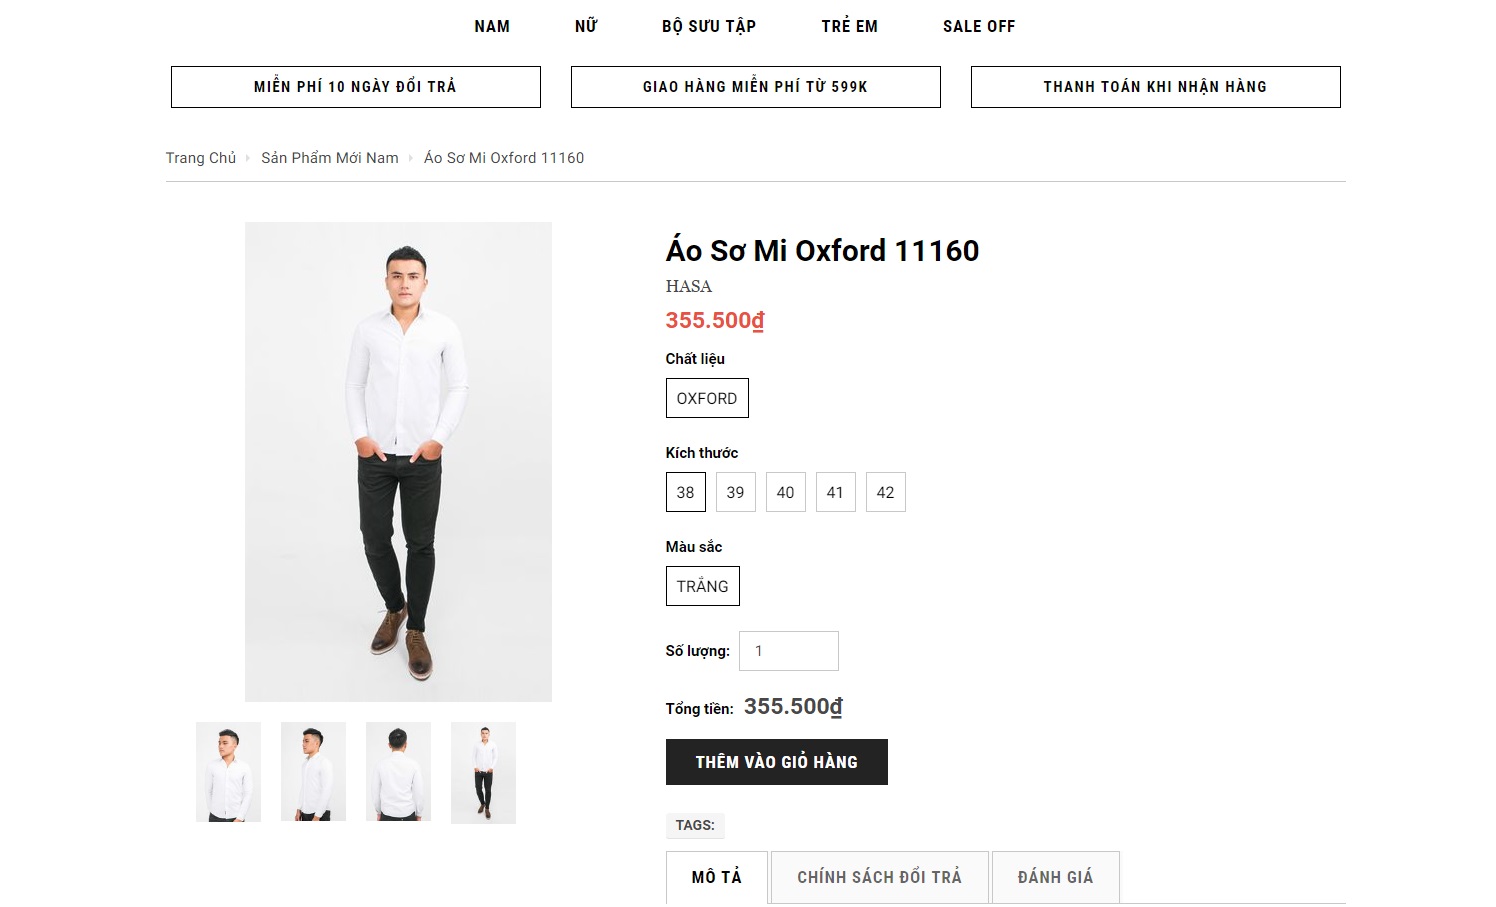1496x907 pixels.
Task: Choose the TRẮNG color option
Action: (x=703, y=586)
